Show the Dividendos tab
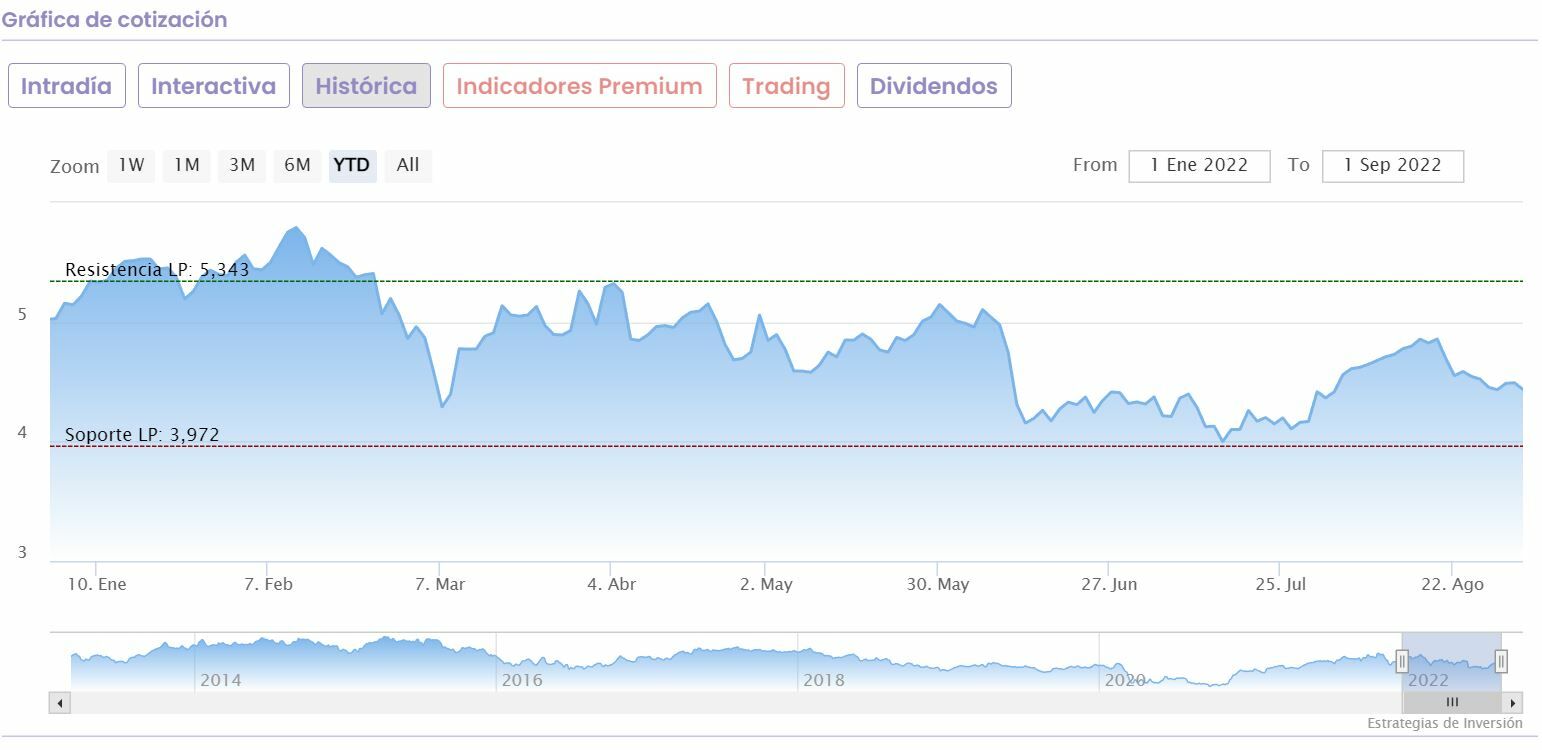Viewport: 1542px width, 750px height. 934,86
